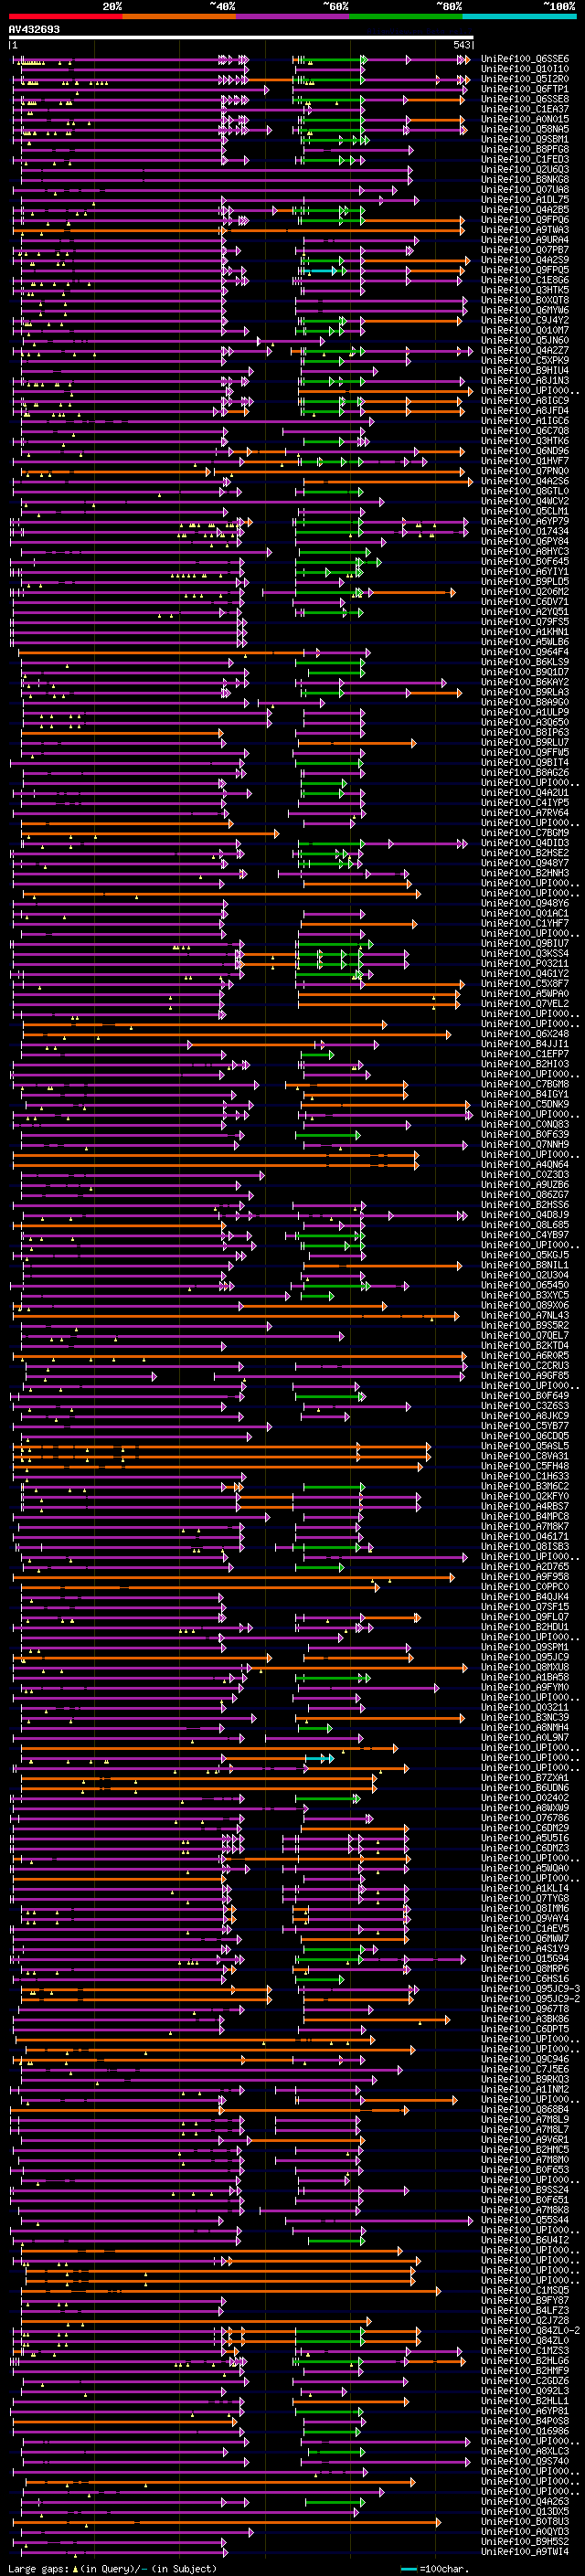585x2576 pixels.
Task: Select the query name AV432693
Action: pyautogui.click(x=34, y=29)
